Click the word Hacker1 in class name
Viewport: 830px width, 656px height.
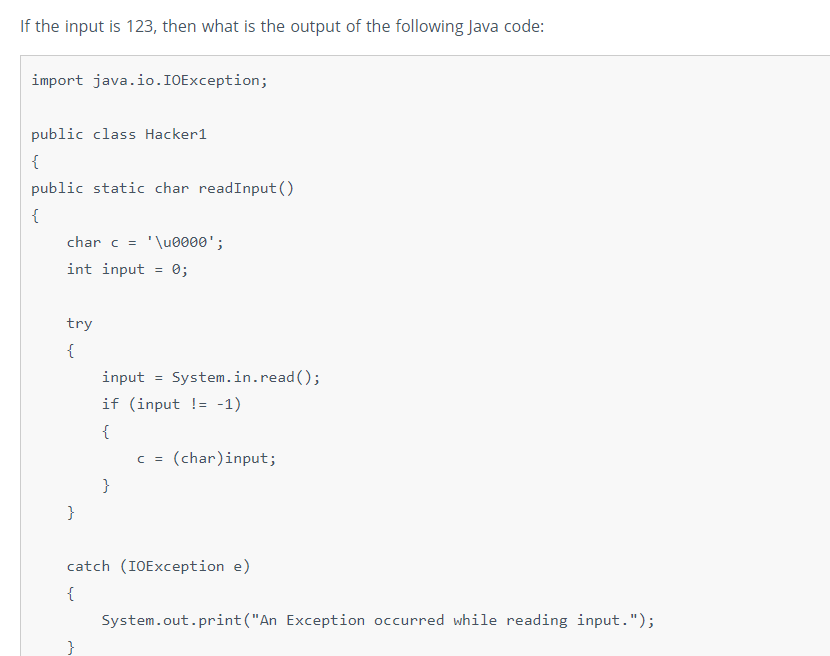click(176, 134)
